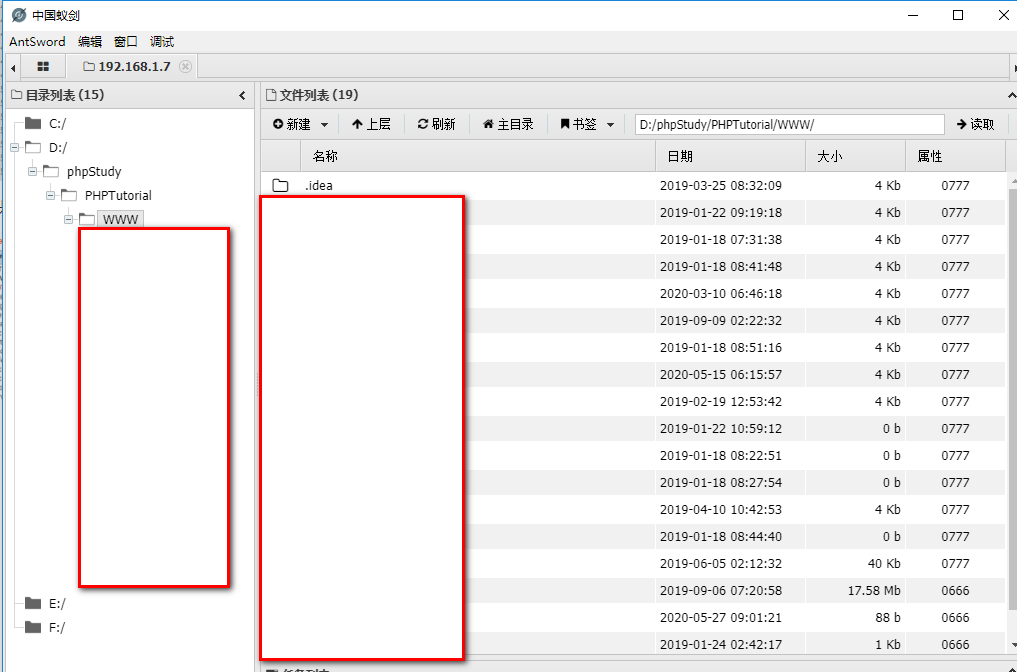1017x672 pixels.
Task: Select the PHPTutorial folder
Action: [x=118, y=195]
